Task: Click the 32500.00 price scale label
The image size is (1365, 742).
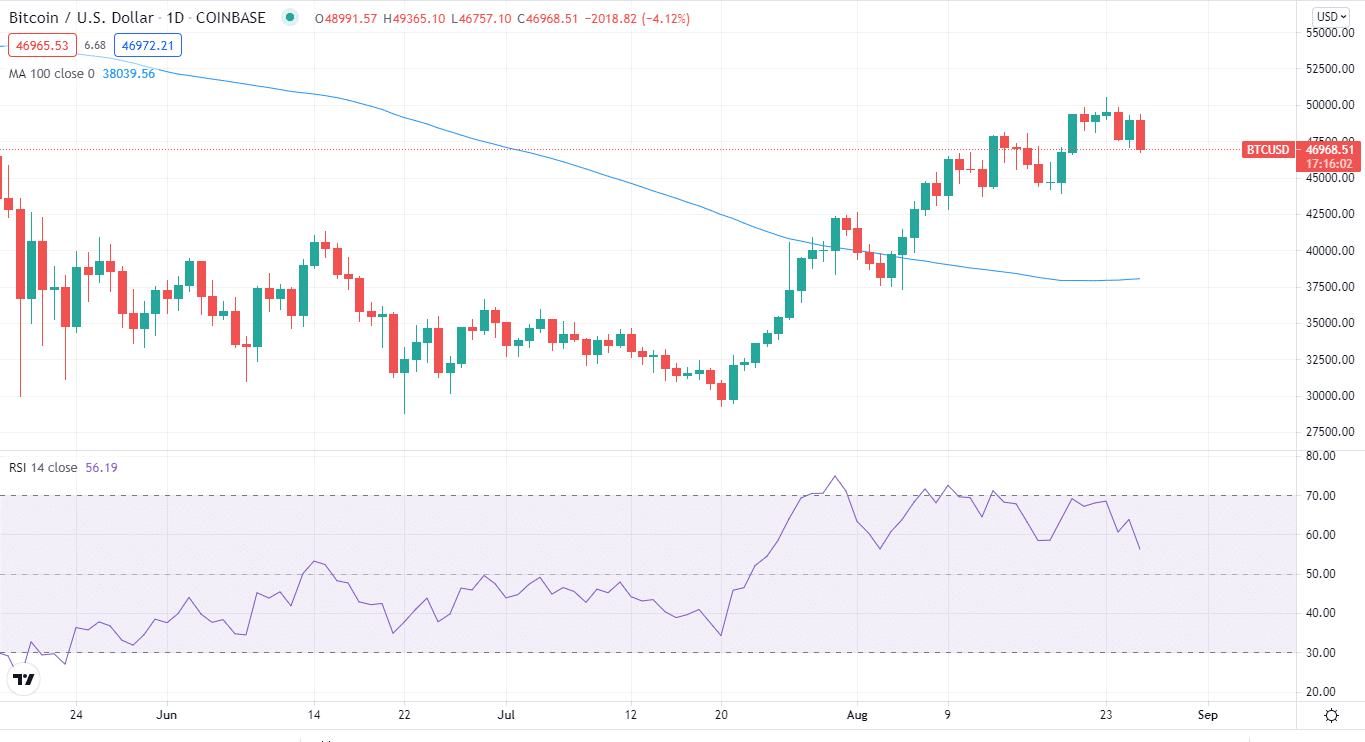Action: pyautogui.click(x=1330, y=360)
